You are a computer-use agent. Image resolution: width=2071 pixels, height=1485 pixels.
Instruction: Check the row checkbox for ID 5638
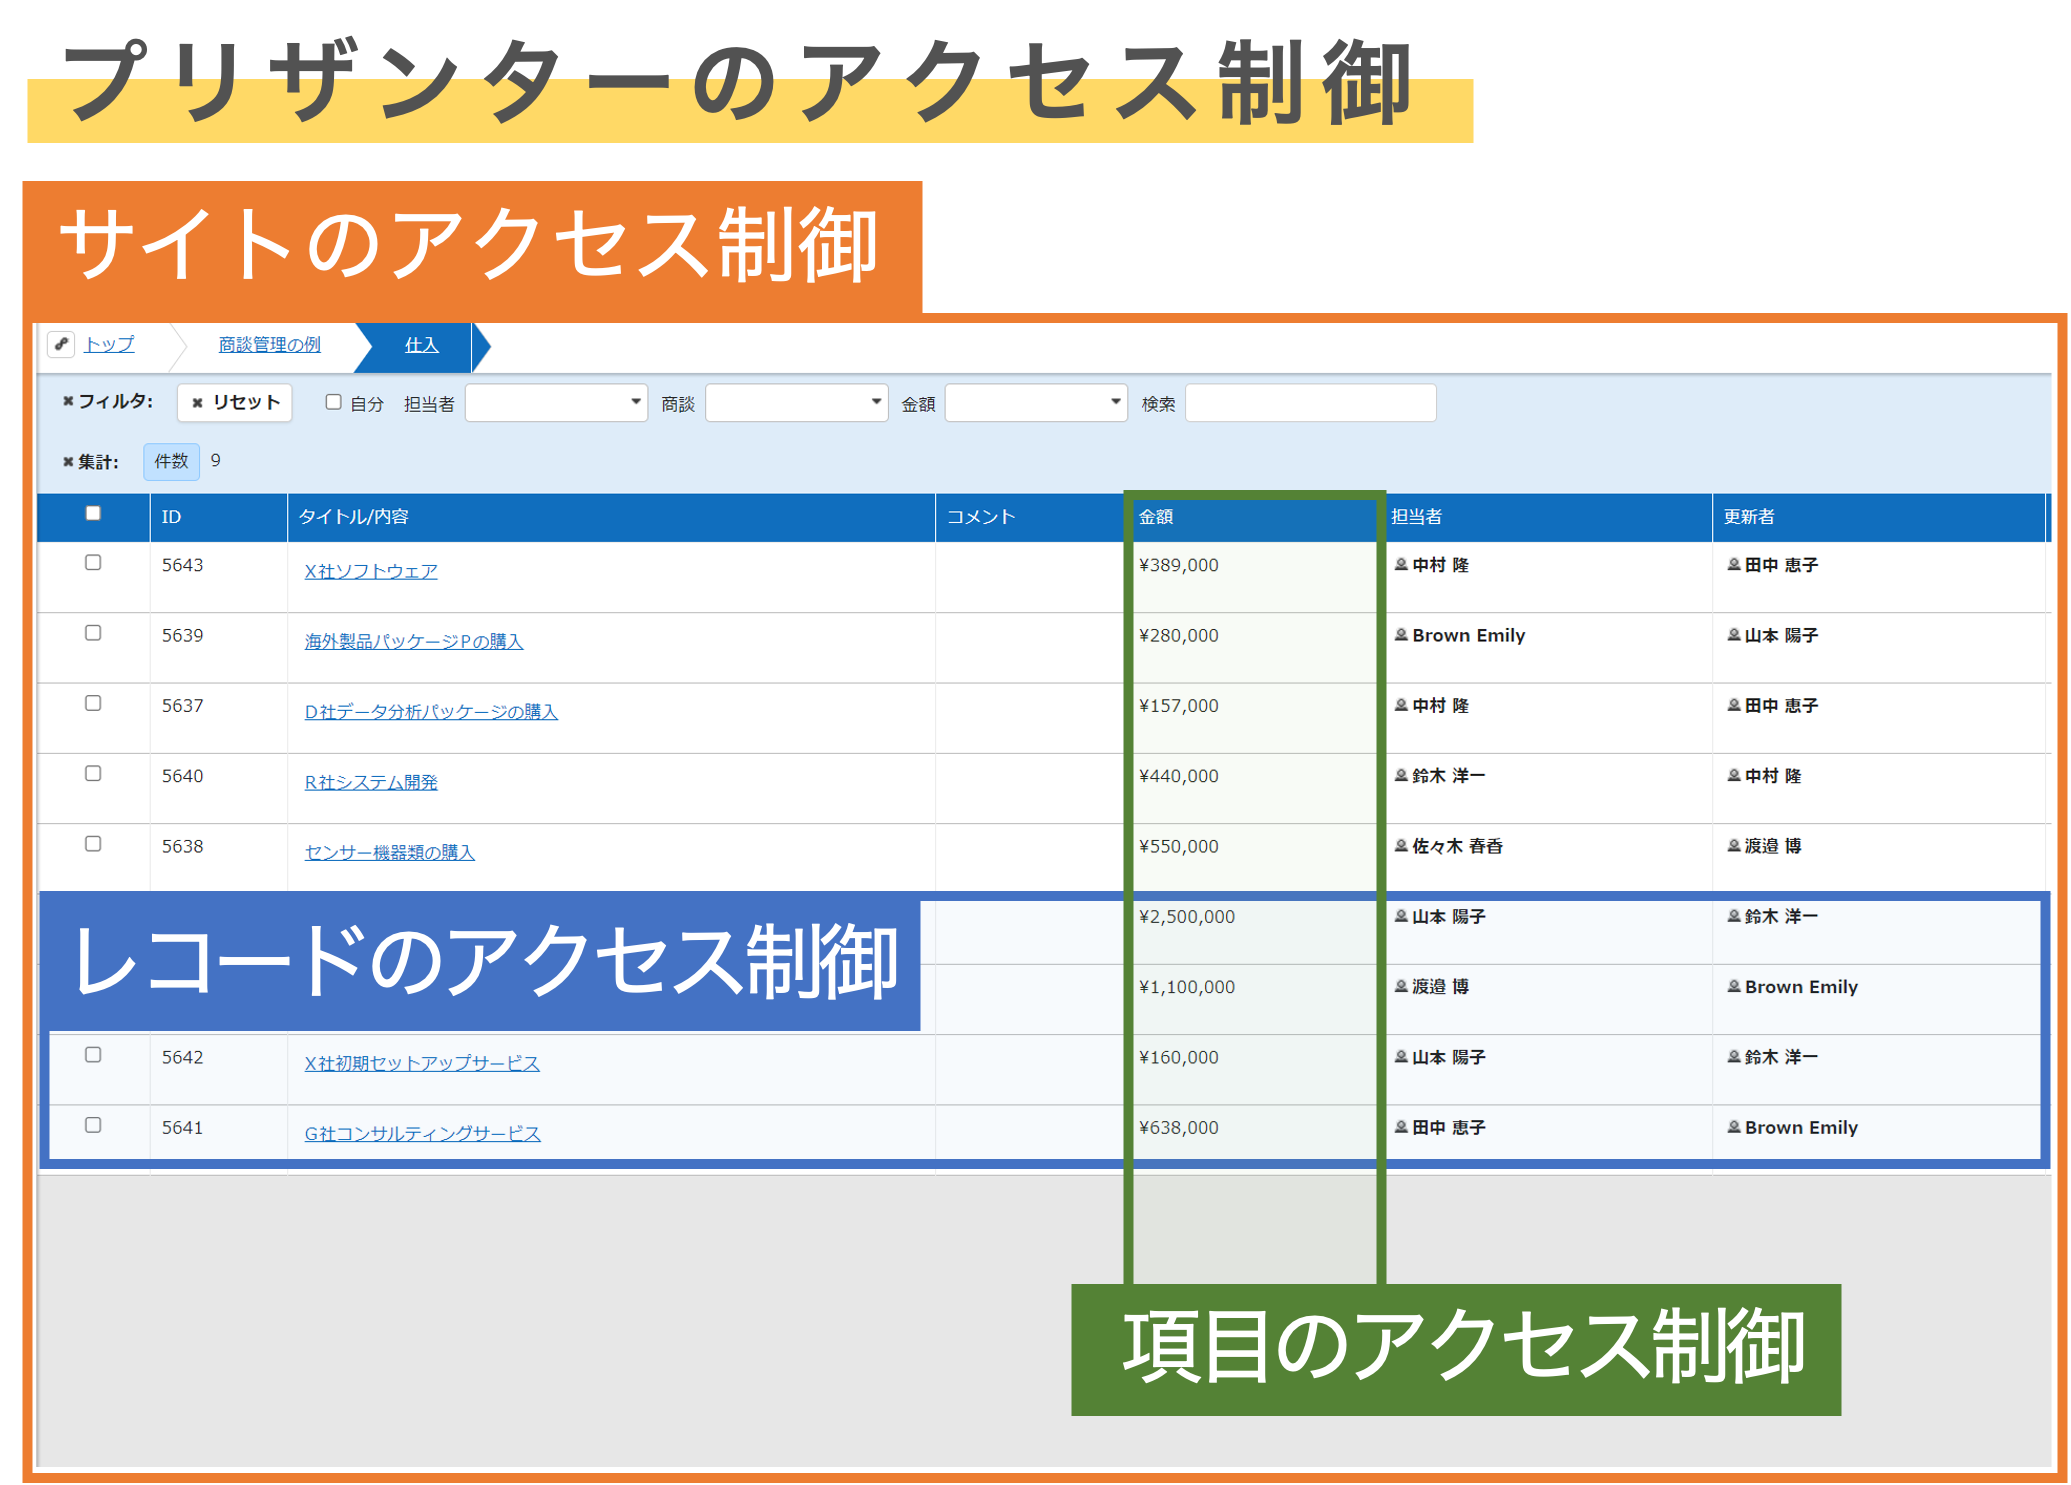pos(93,843)
